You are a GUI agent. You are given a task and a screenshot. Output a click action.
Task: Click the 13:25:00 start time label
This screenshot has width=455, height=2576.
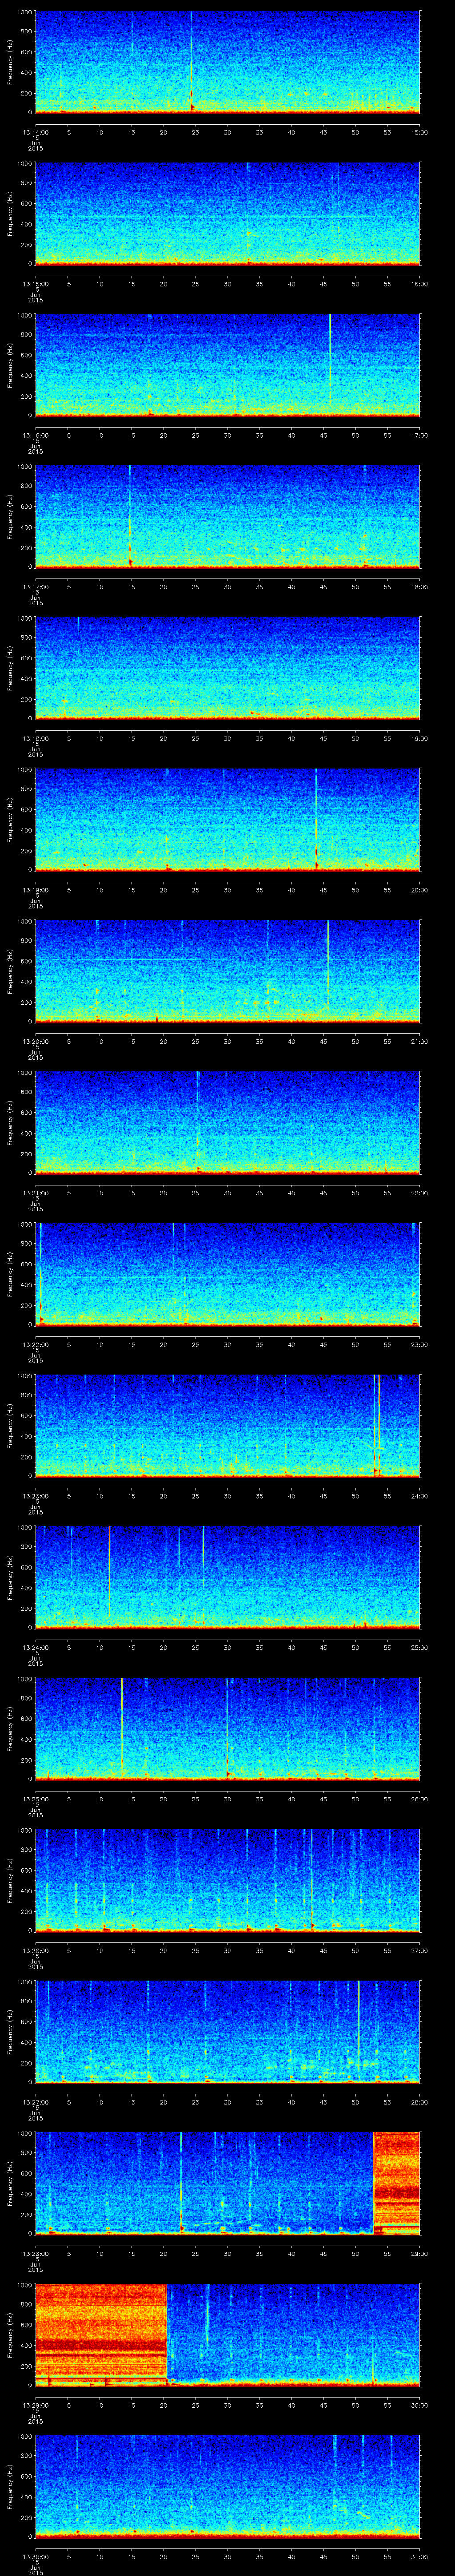35,1799
